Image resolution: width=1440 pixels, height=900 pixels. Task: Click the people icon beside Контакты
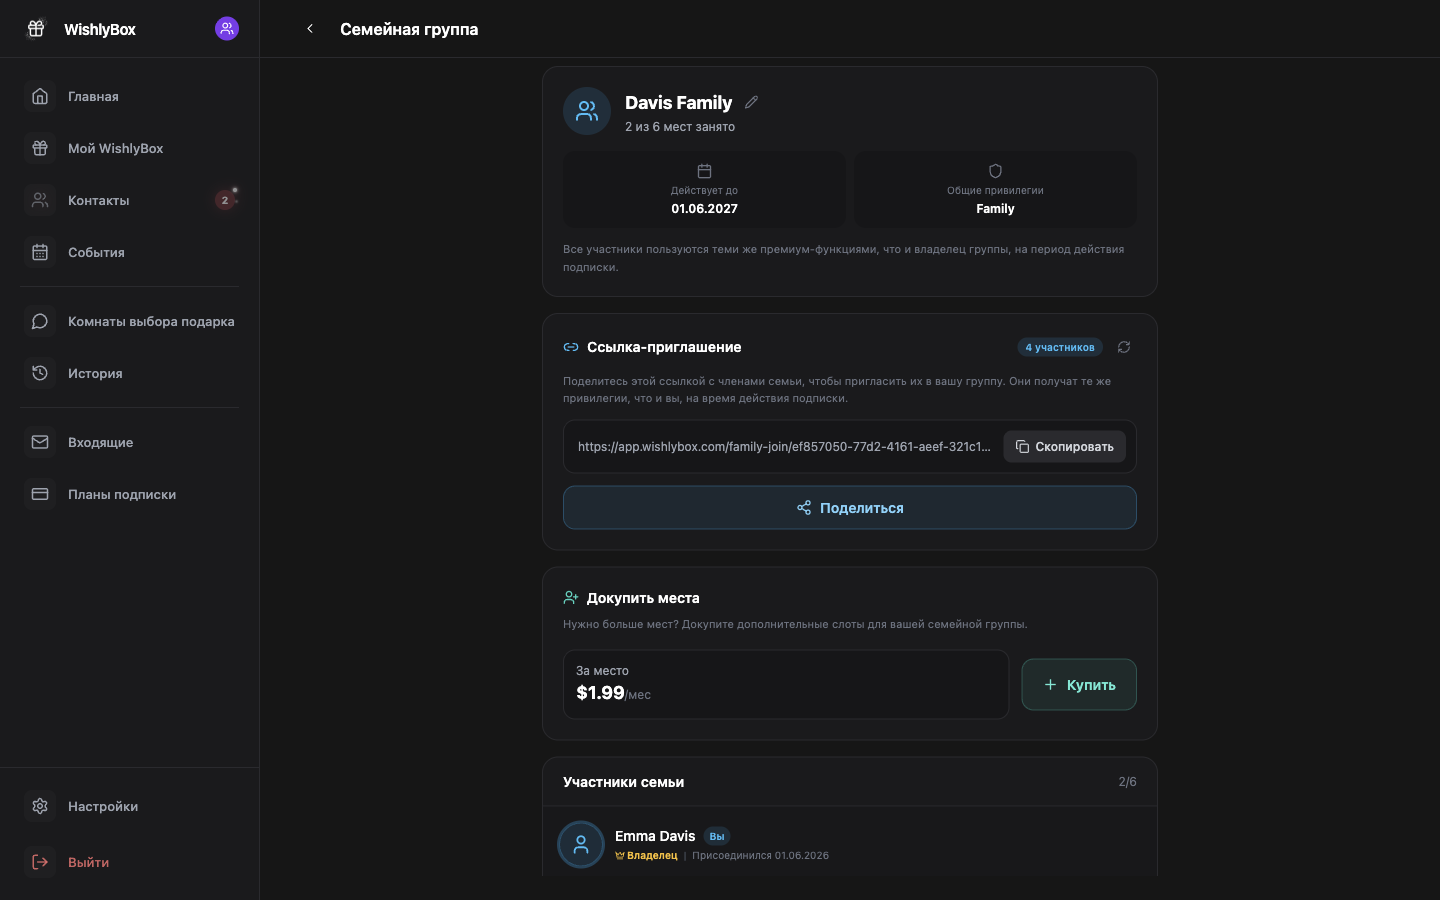40,200
